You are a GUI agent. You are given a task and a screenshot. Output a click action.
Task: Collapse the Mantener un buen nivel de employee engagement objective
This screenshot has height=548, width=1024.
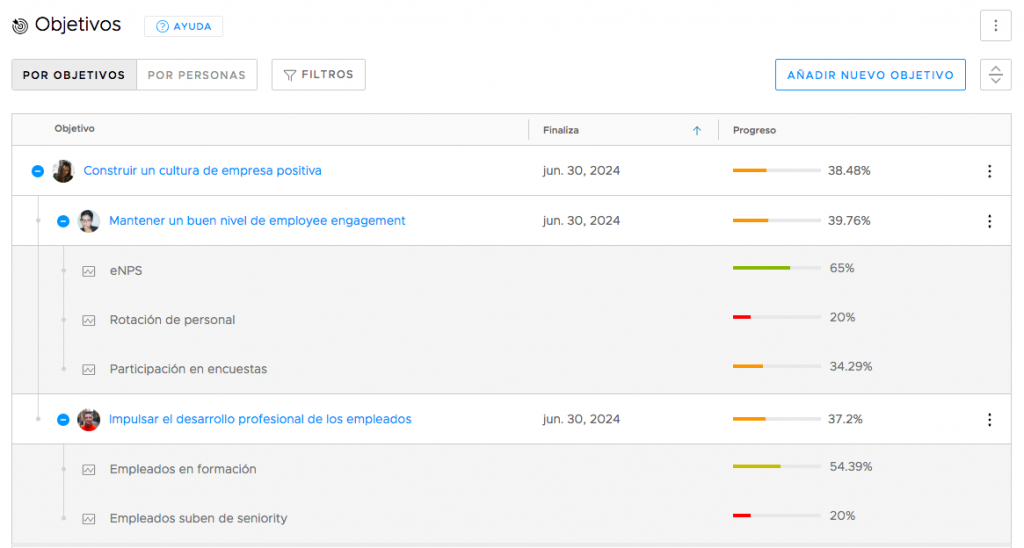[63, 221]
